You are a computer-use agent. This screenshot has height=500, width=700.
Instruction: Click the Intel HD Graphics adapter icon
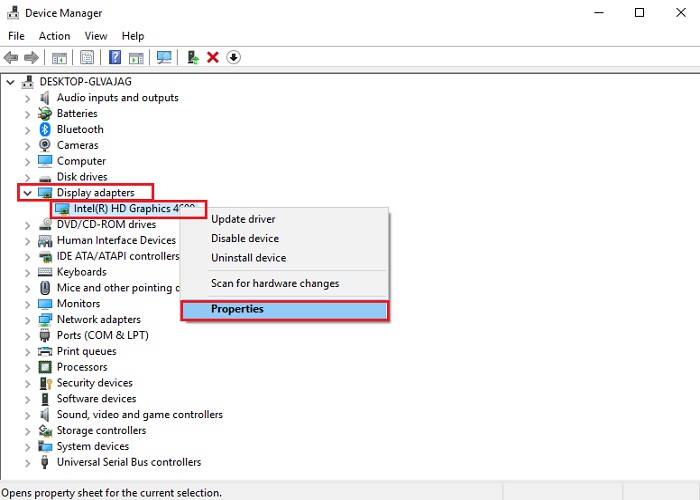click(x=62, y=208)
